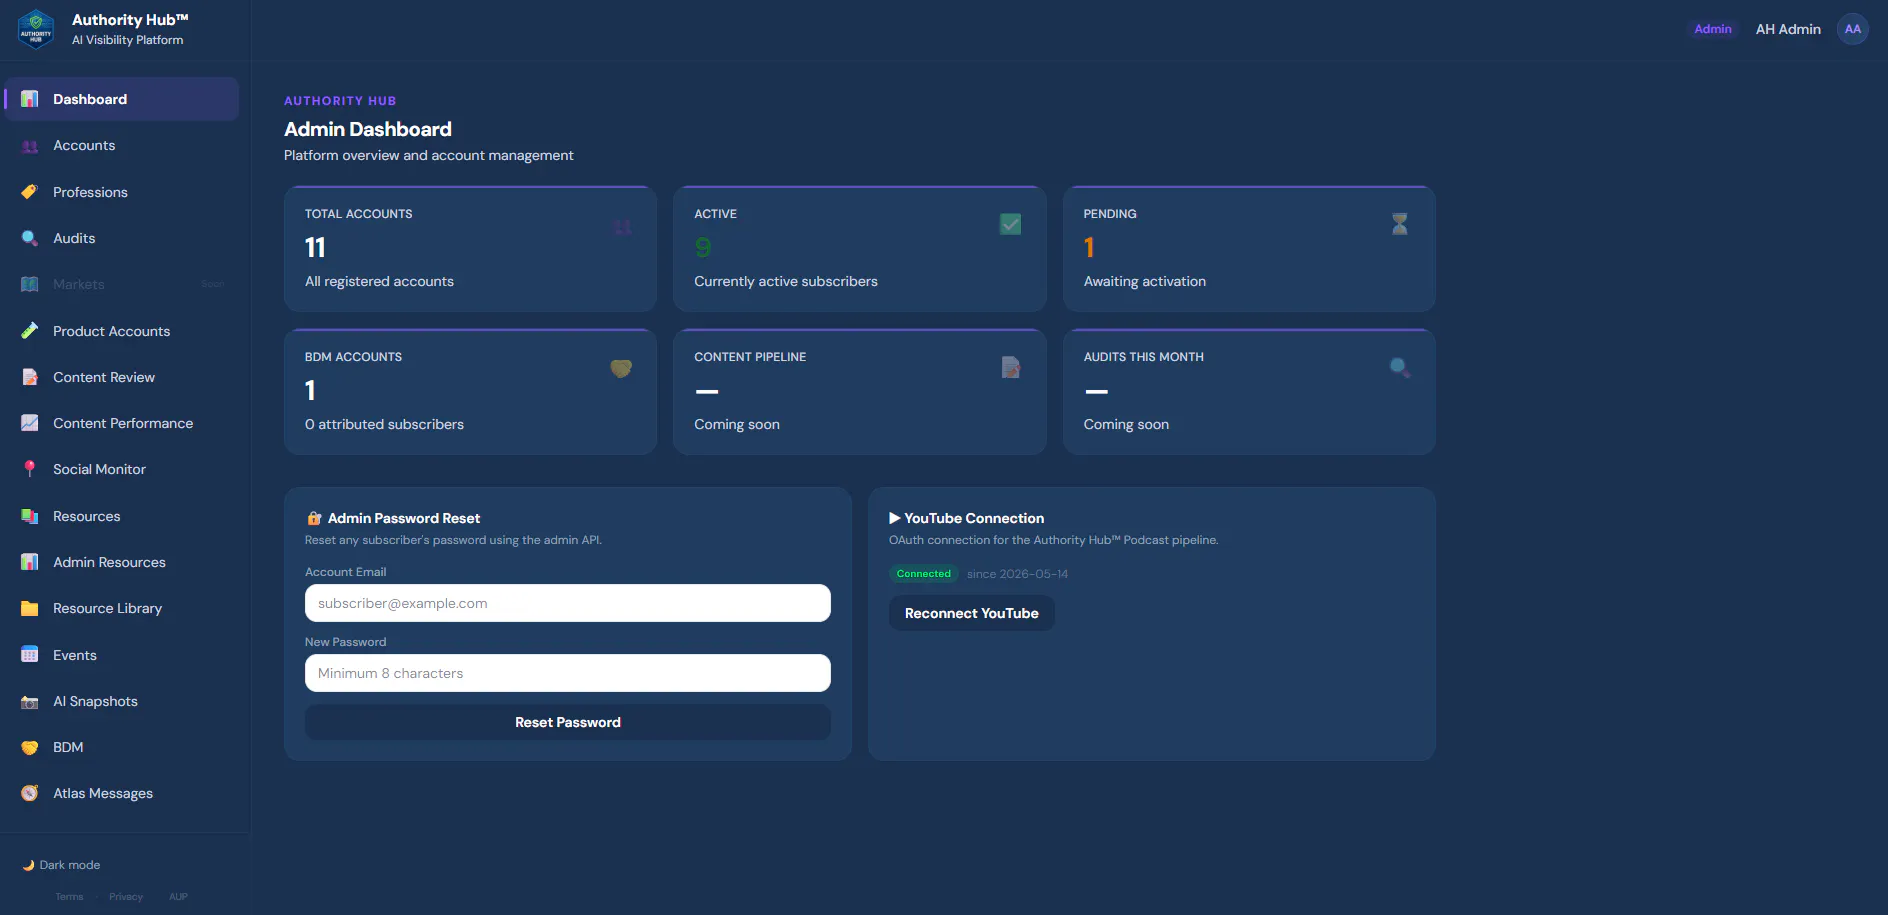Click the Dashboard bar chart icon

pos(30,99)
